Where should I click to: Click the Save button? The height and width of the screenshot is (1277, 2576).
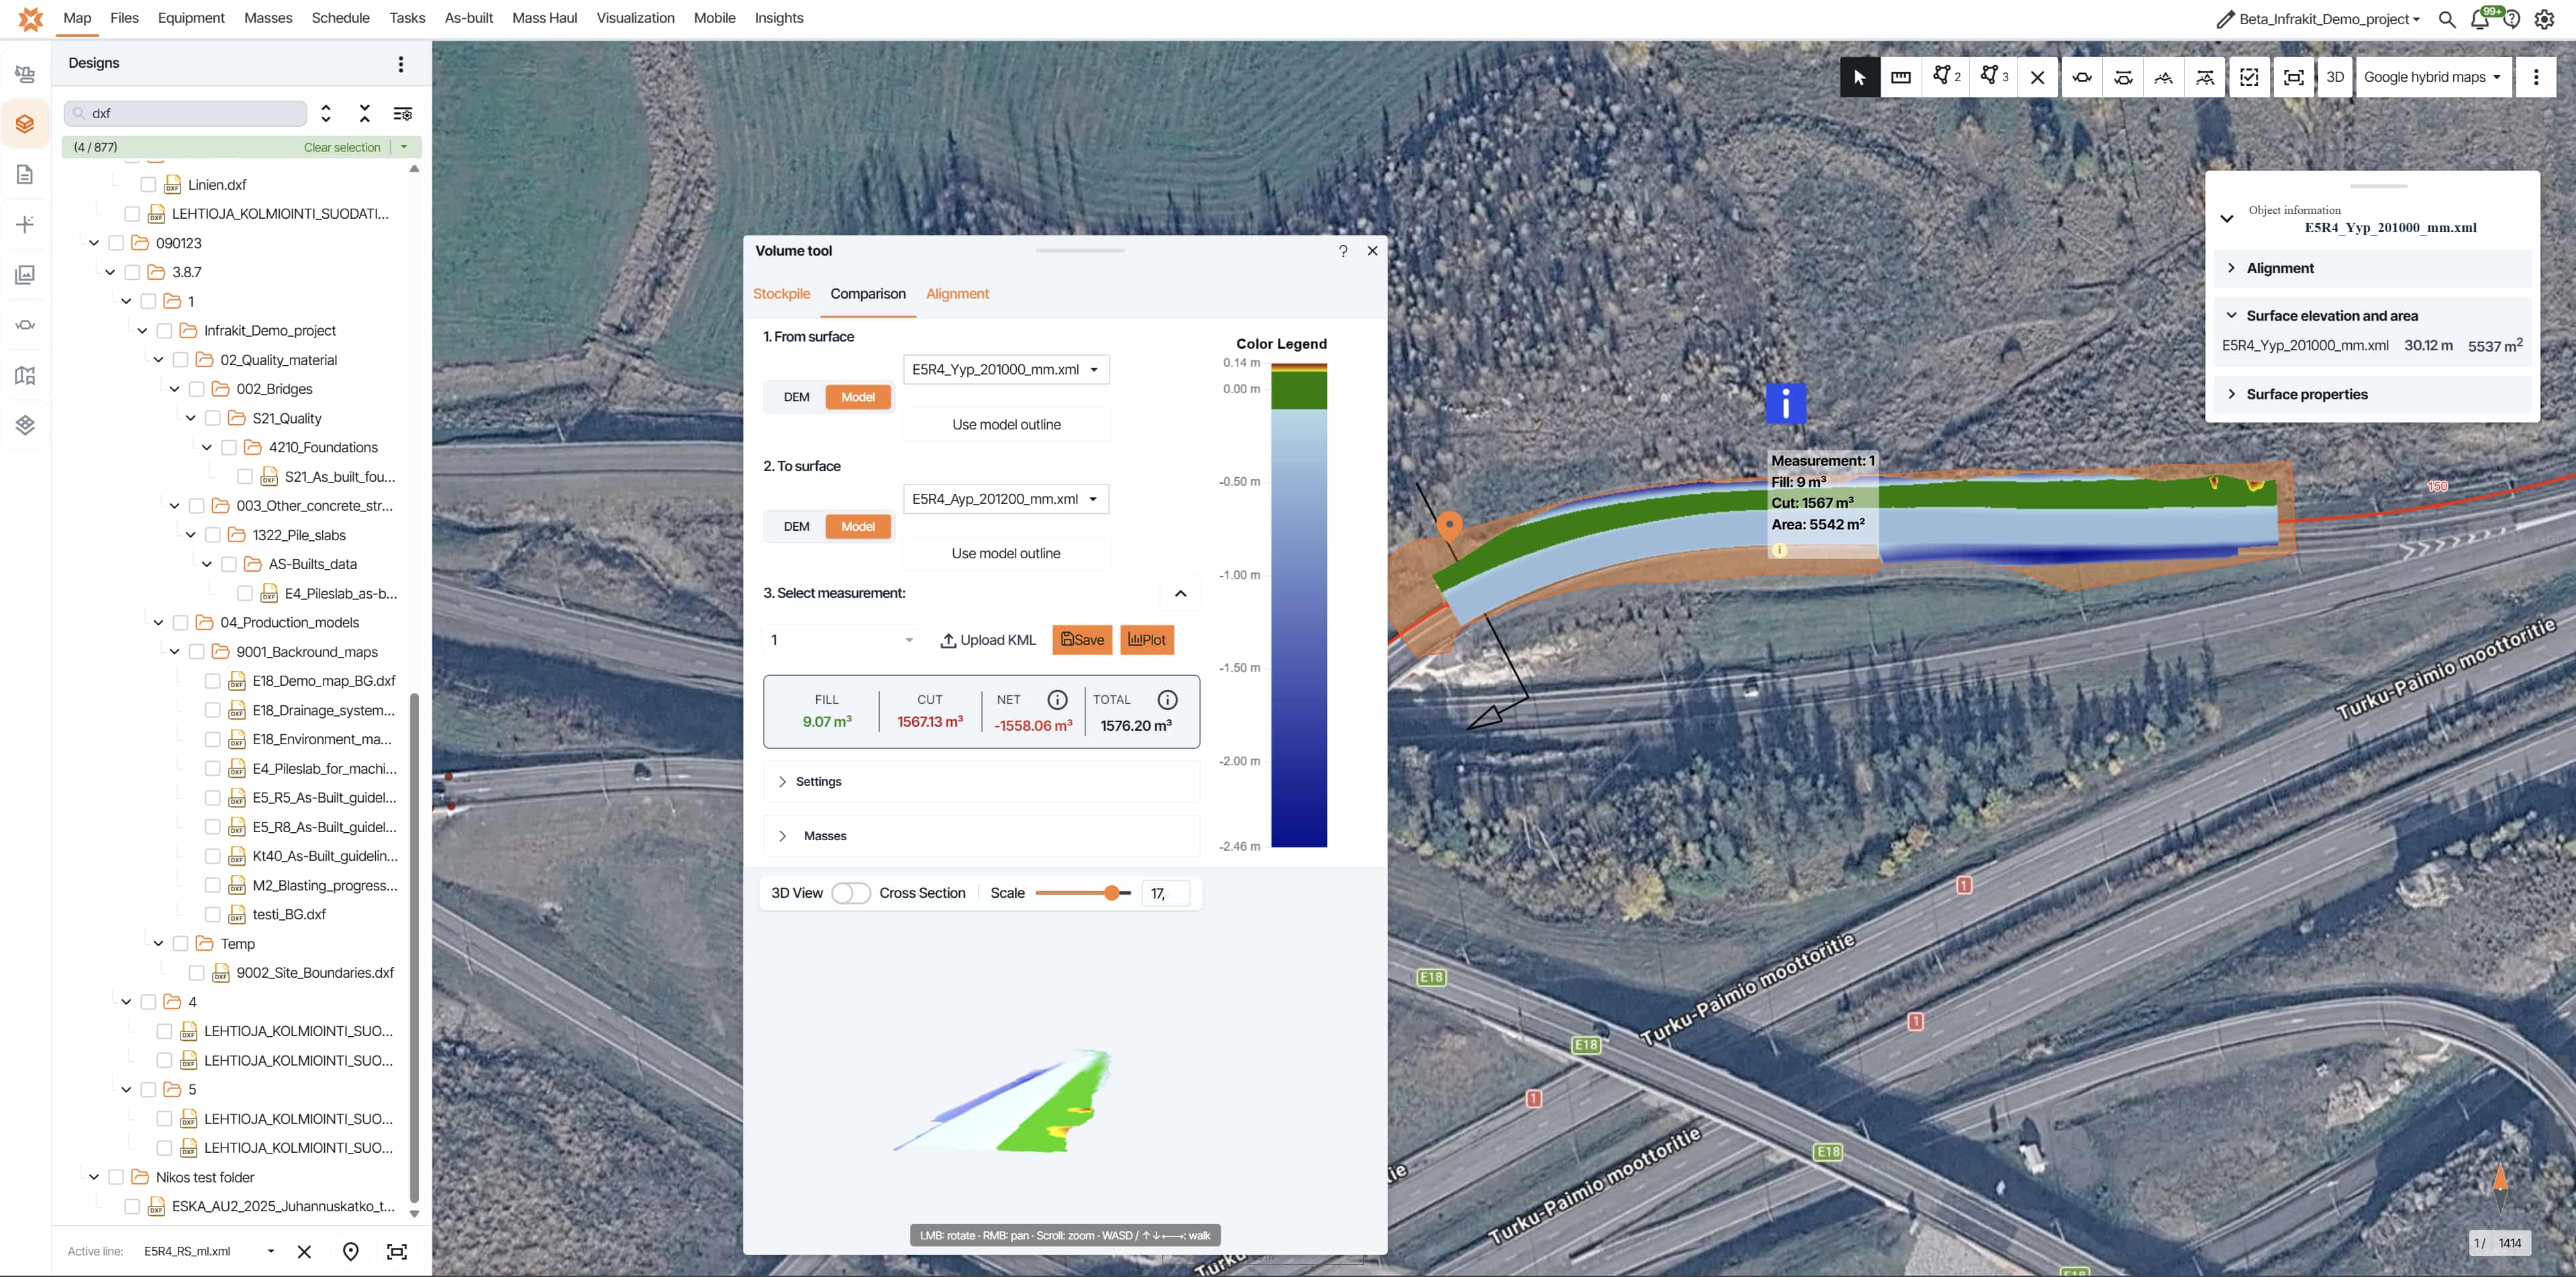pyautogui.click(x=1082, y=640)
